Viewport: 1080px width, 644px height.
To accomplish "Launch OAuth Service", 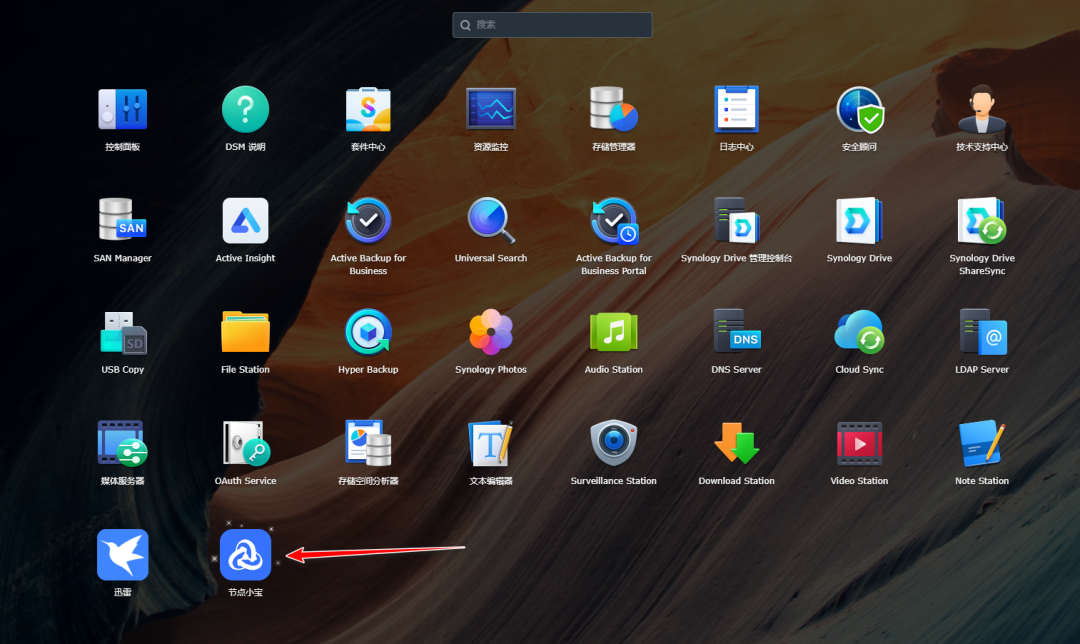I will pyautogui.click(x=245, y=444).
